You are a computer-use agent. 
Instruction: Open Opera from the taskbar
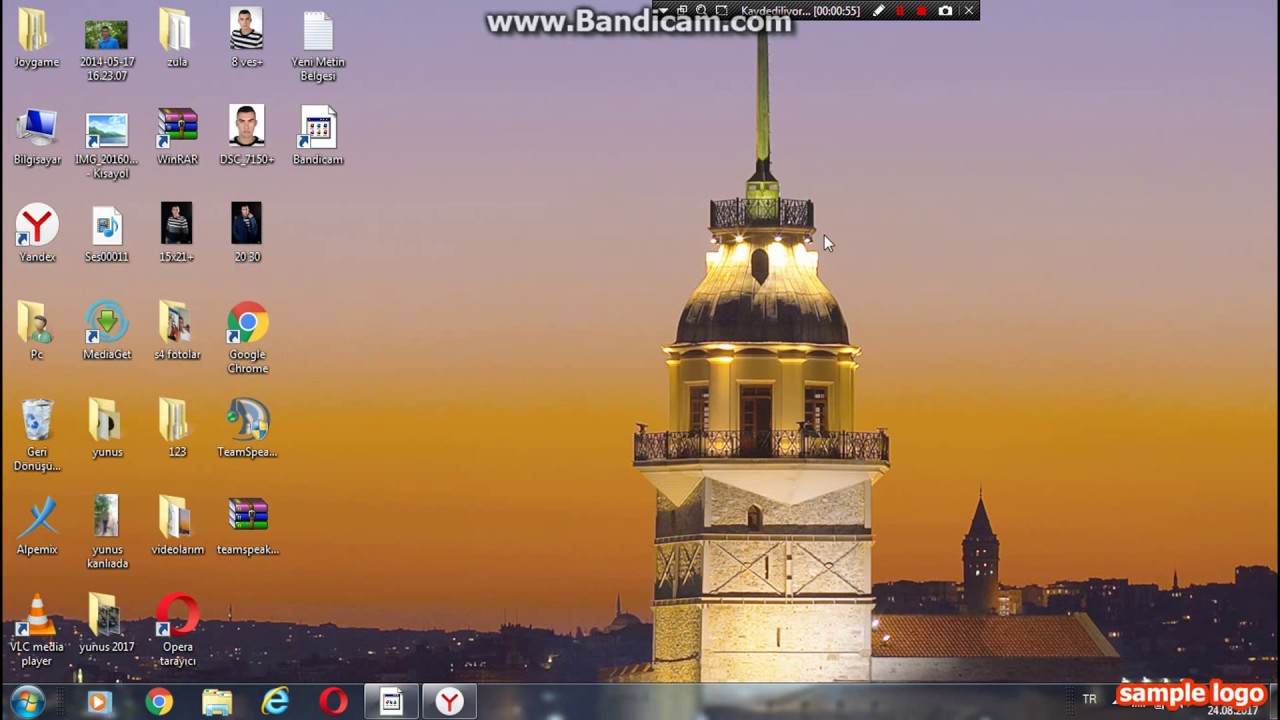[x=333, y=702]
